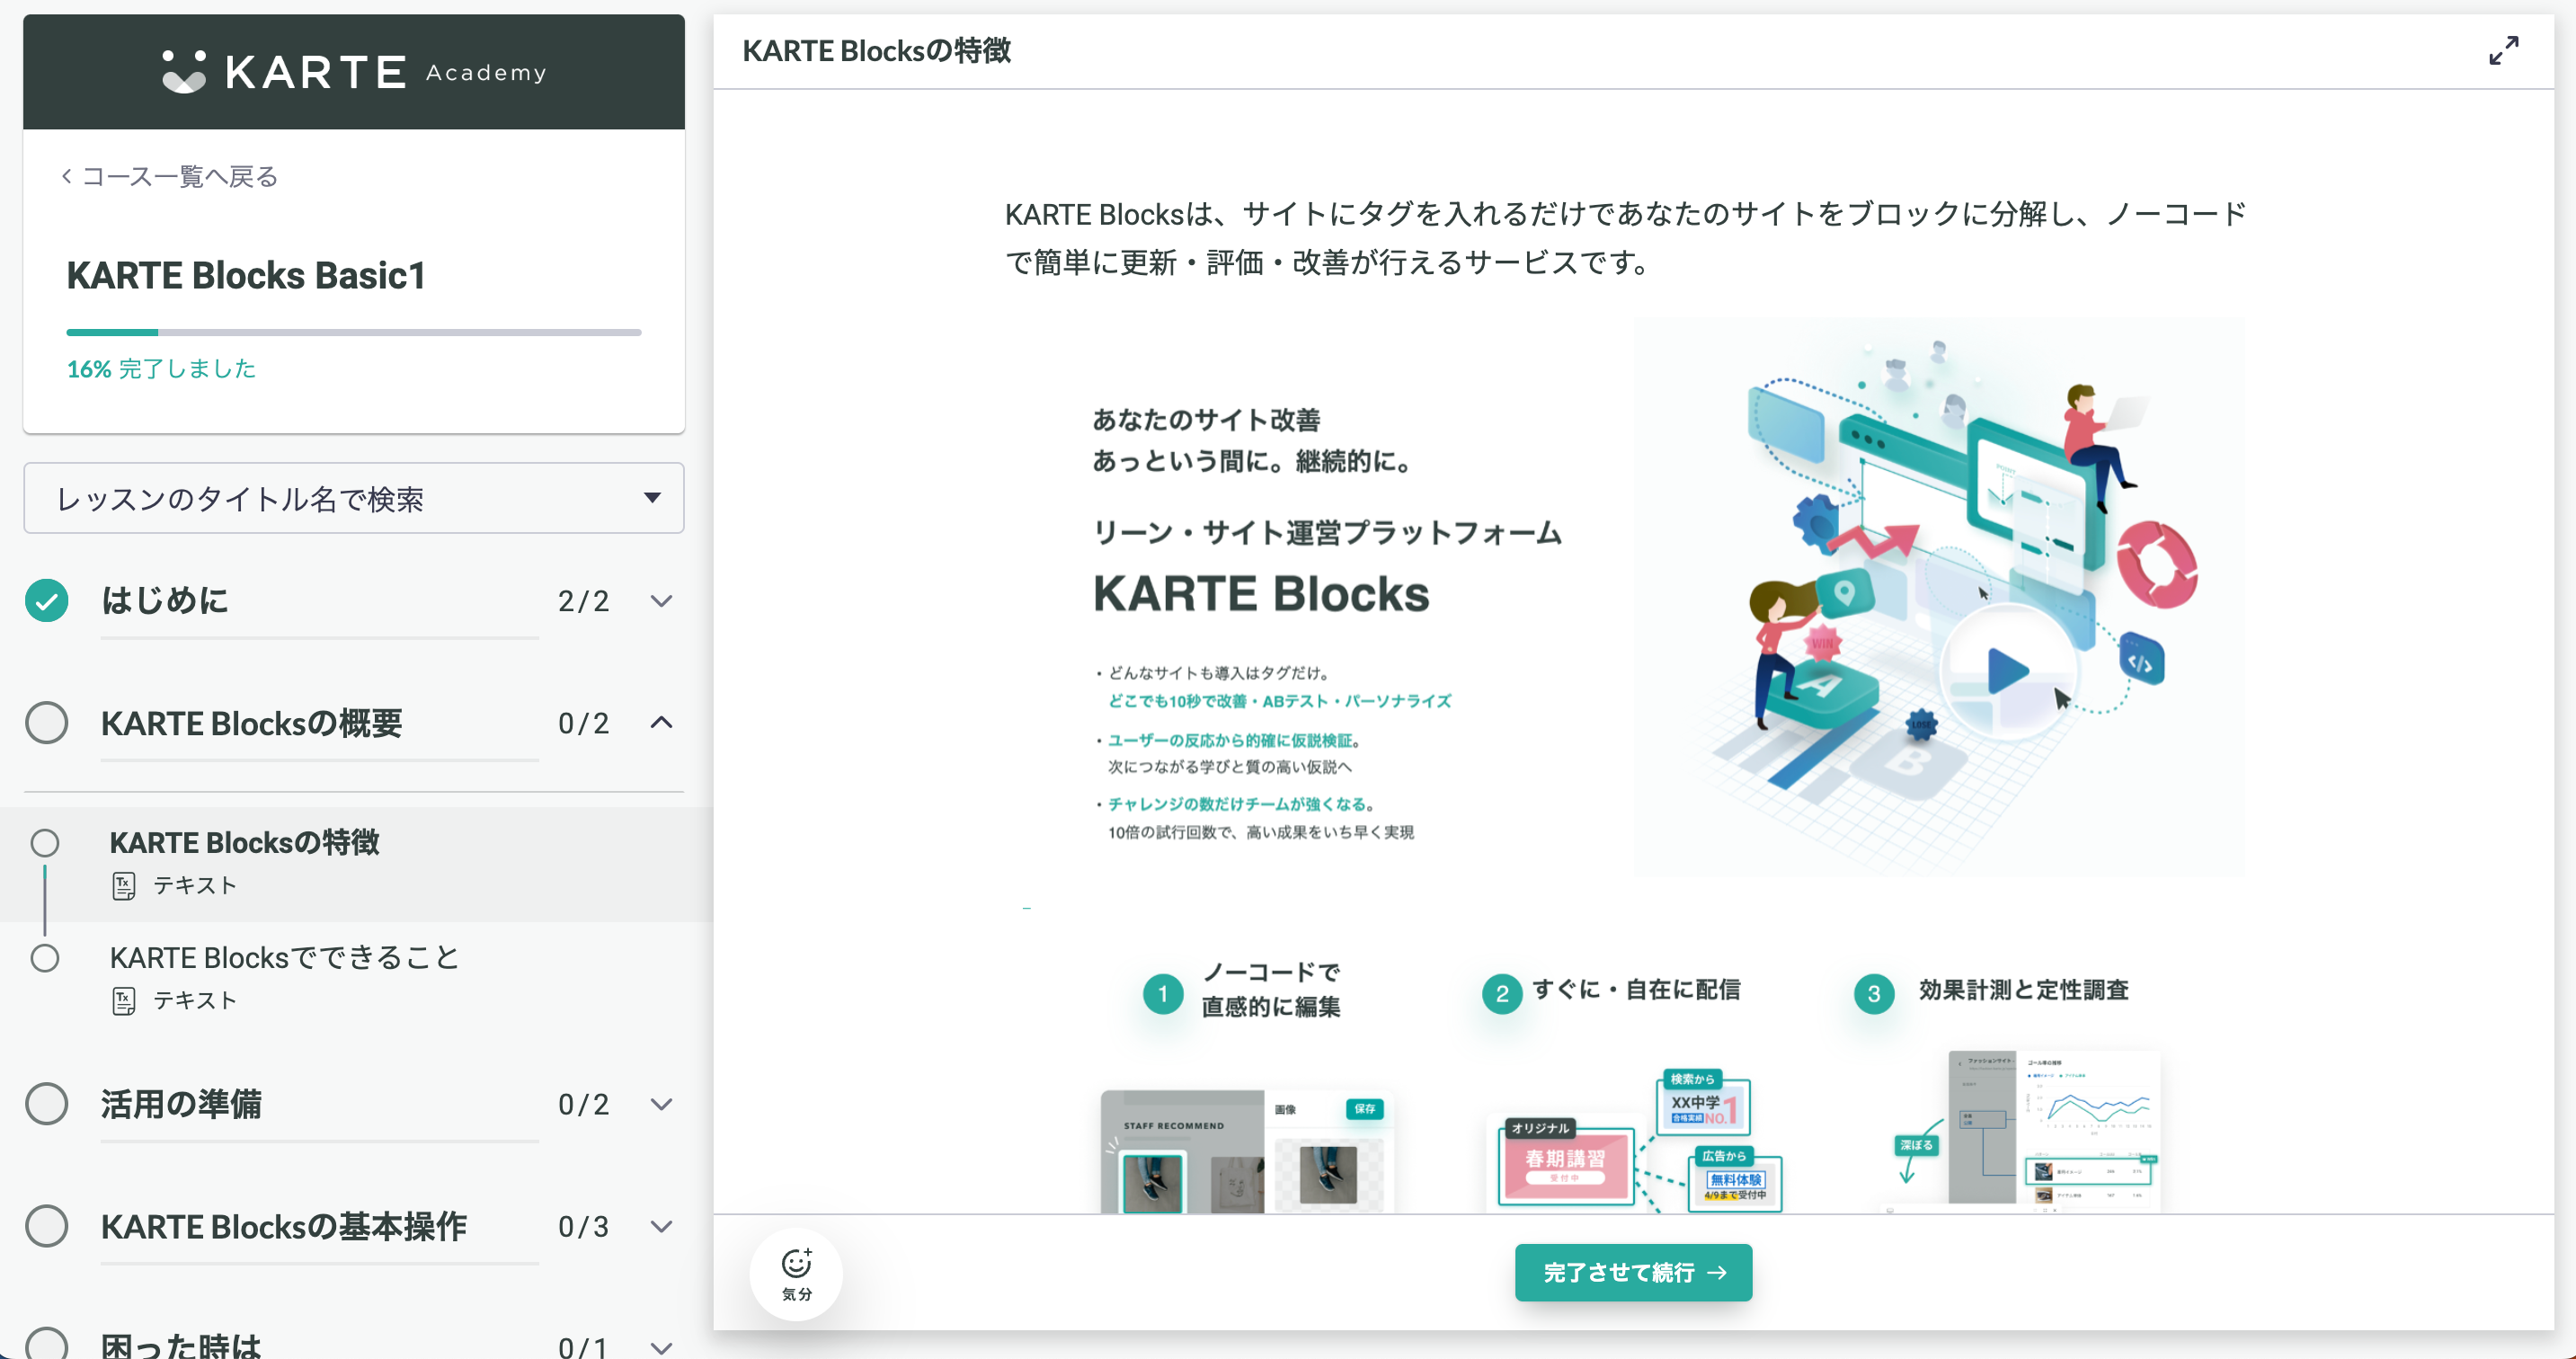Screen dimensions: 2576x1359
Task: Click the ノーコードで直感的に編集 feature thumbnail
Action: tap(1247, 1150)
